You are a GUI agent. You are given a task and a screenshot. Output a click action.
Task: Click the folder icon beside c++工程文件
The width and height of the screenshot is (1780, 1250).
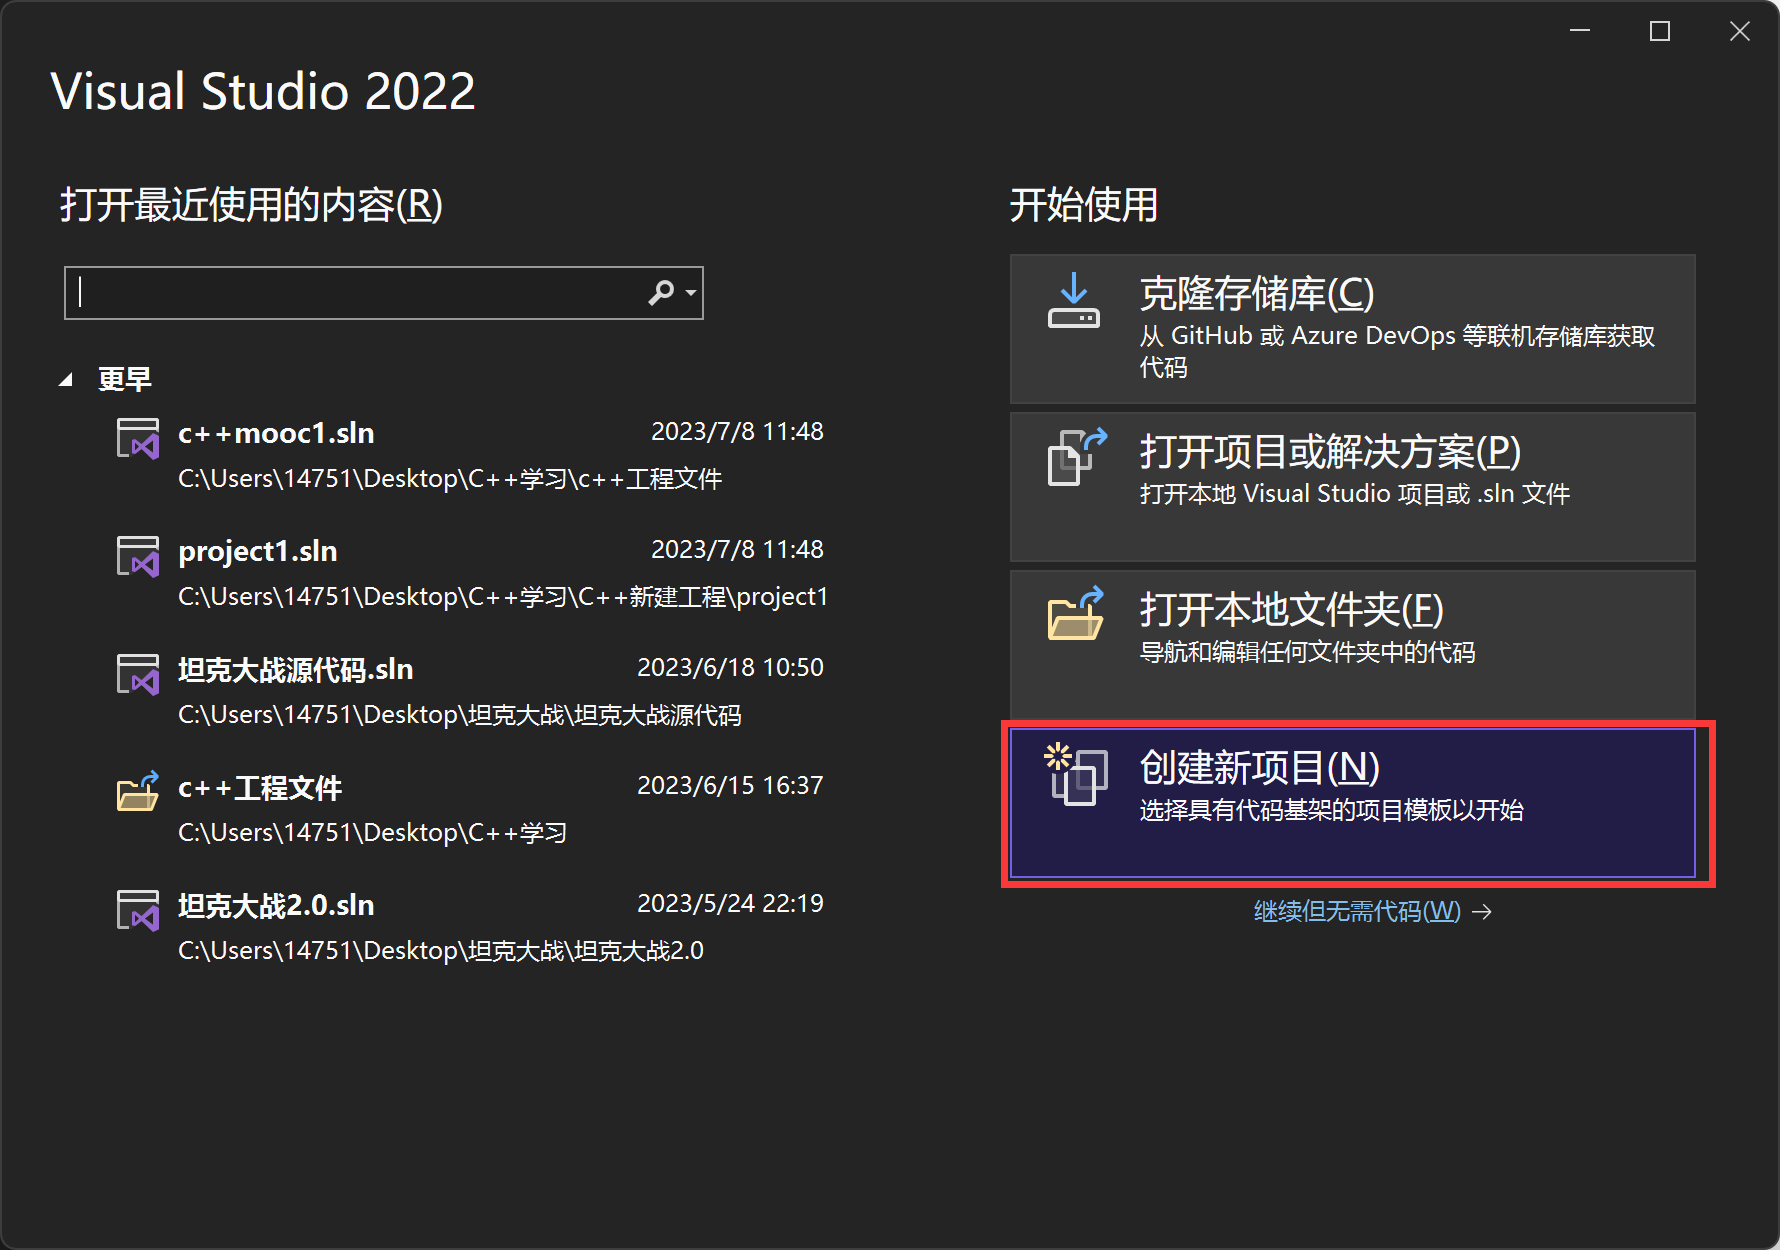tap(138, 791)
